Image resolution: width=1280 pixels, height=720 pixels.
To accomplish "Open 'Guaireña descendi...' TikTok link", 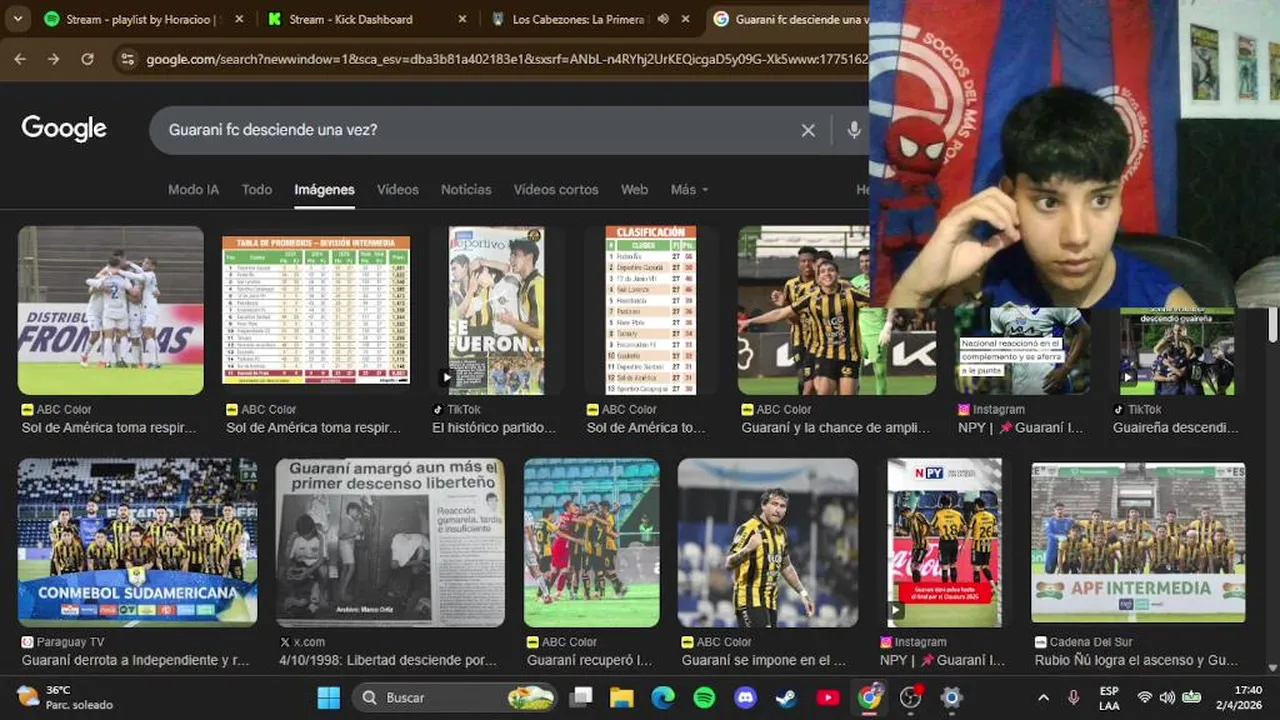I will [x=1175, y=428].
